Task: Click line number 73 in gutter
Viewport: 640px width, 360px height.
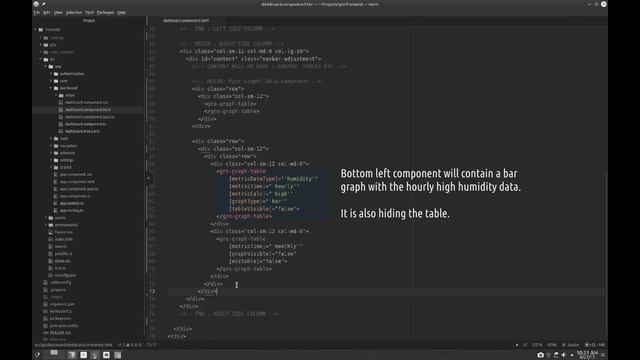Action: point(152,291)
